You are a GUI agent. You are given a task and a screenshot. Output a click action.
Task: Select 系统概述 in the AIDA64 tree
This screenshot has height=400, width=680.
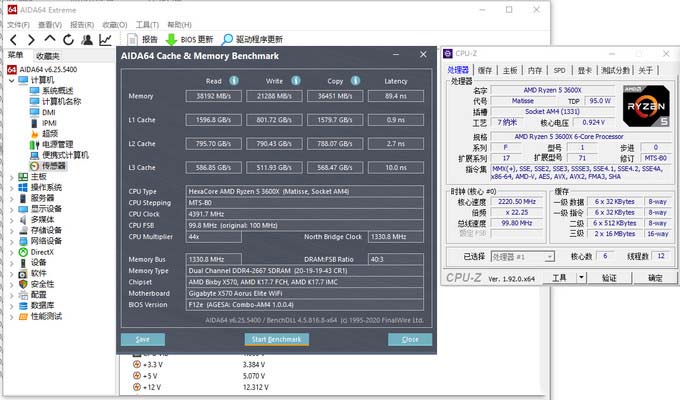tap(52, 91)
